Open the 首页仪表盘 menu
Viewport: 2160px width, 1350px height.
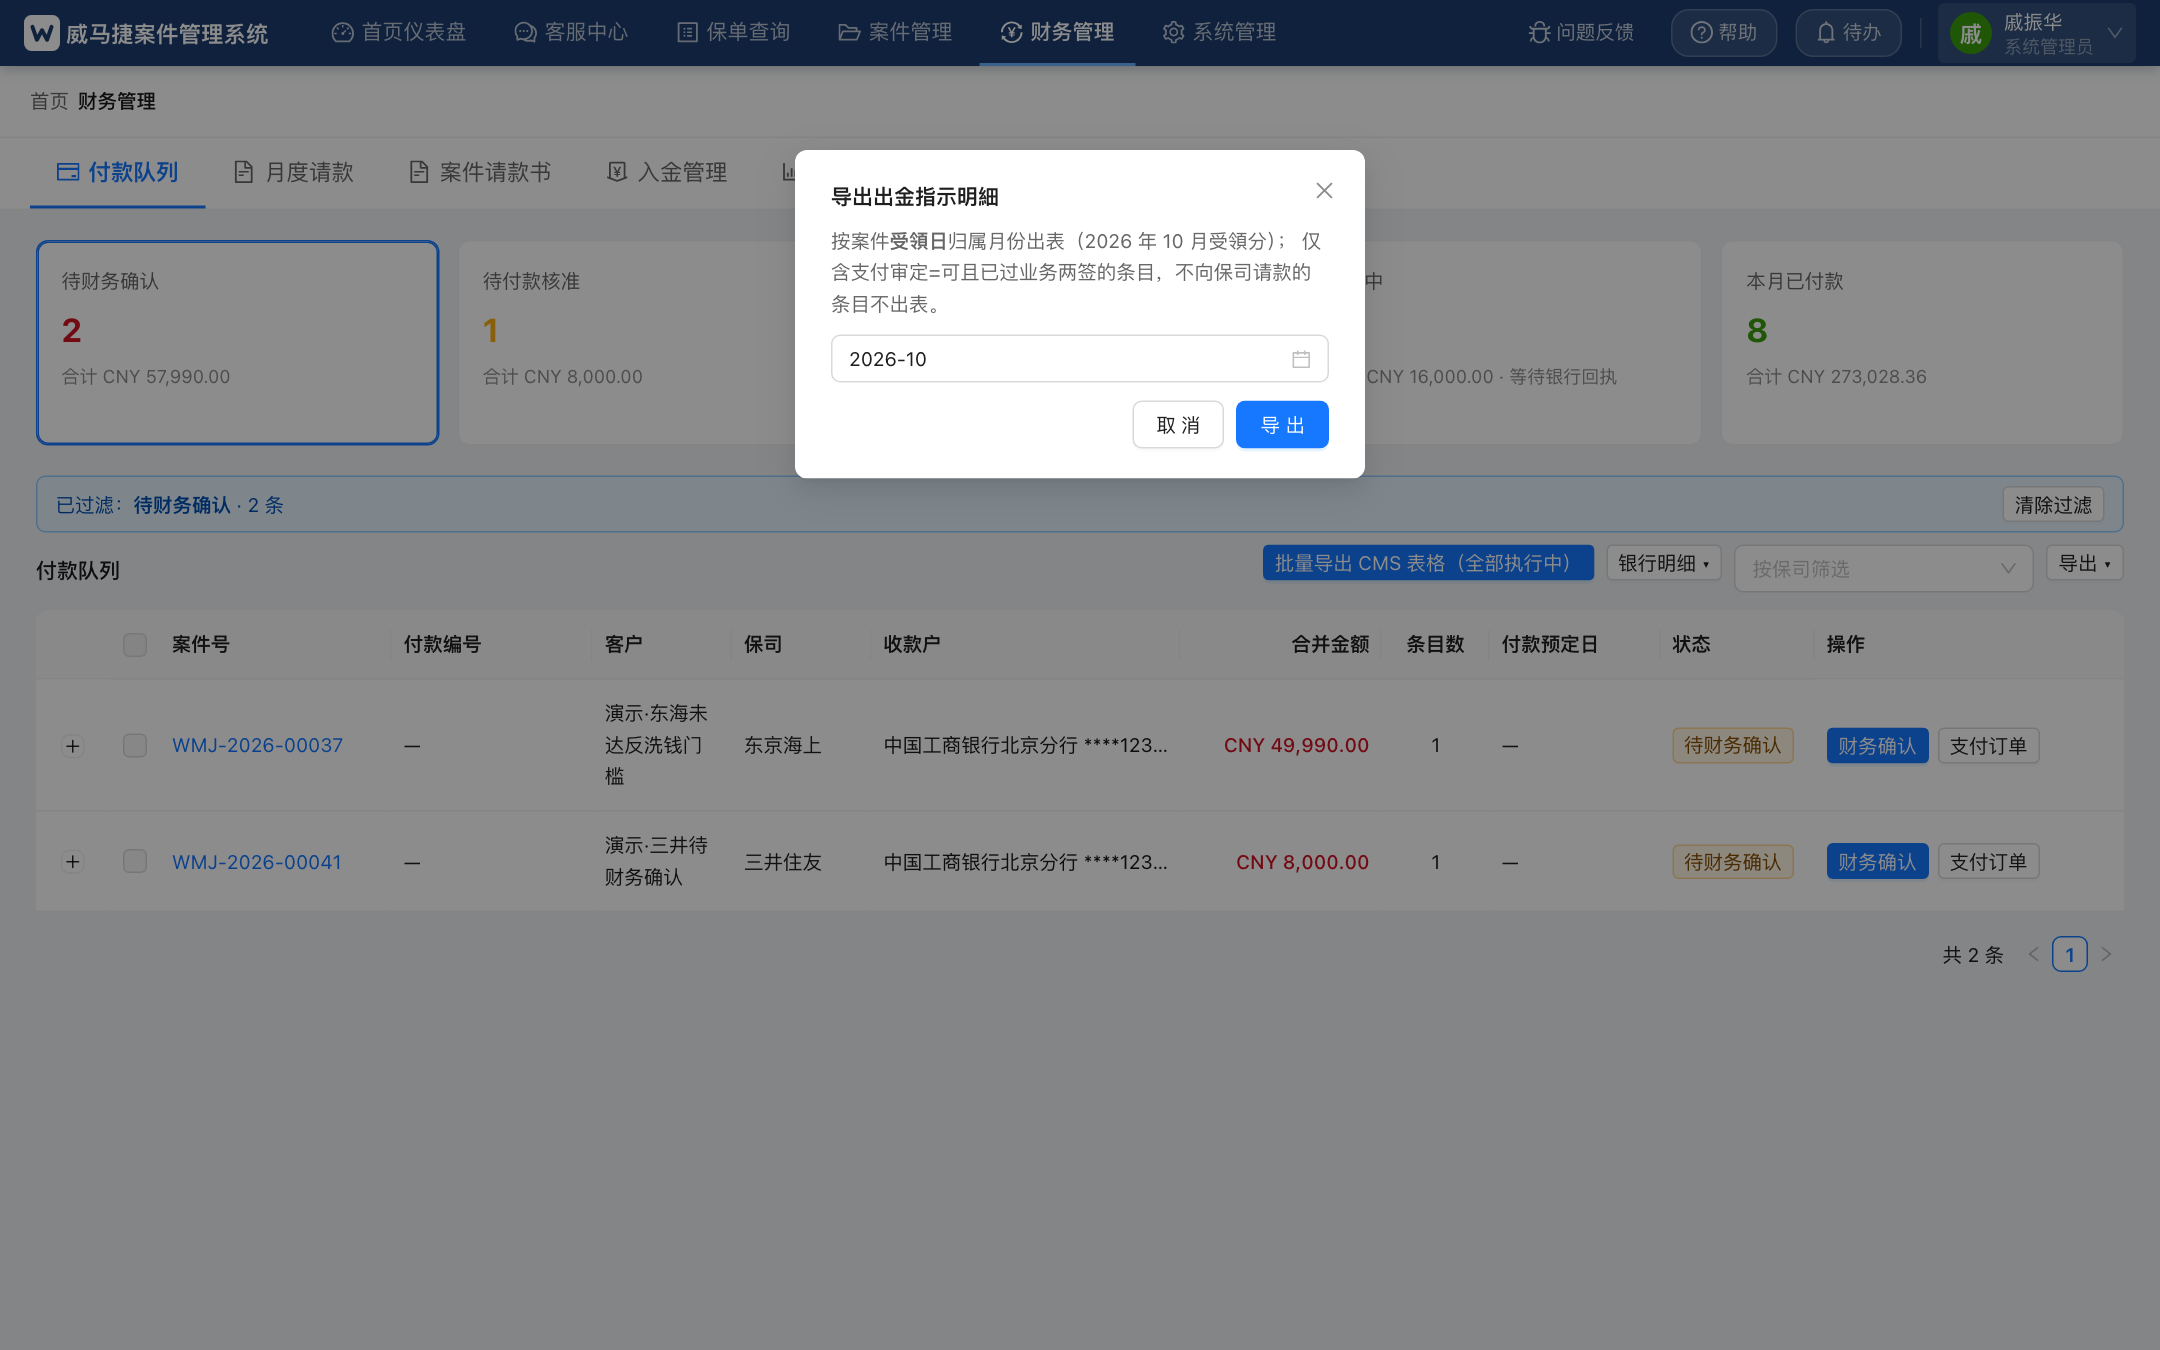tap(399, 33)
